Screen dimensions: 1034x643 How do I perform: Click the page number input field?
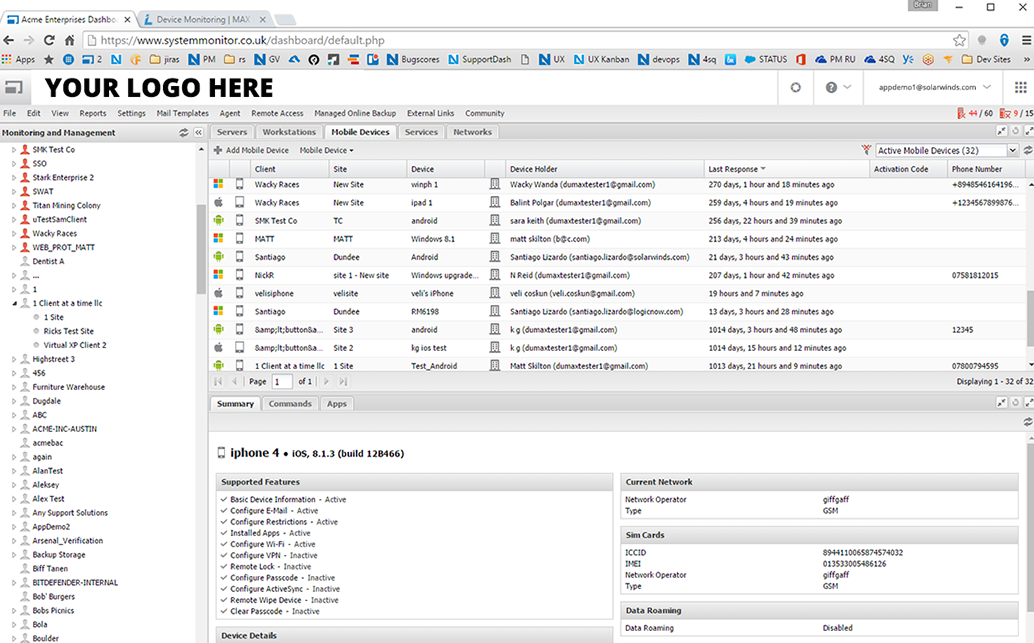tap(282, 381)
